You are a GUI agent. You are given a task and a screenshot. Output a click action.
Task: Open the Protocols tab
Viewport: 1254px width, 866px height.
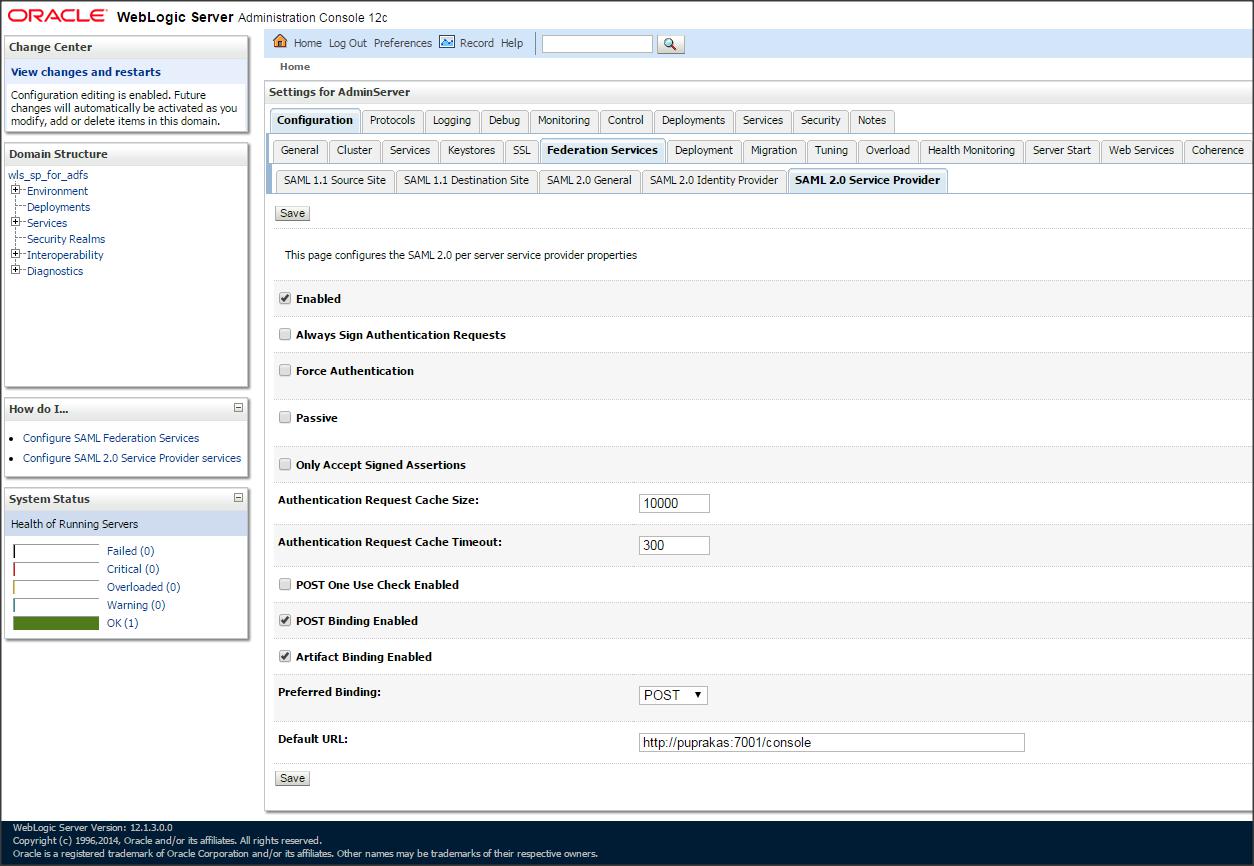[x=392, y=120]
